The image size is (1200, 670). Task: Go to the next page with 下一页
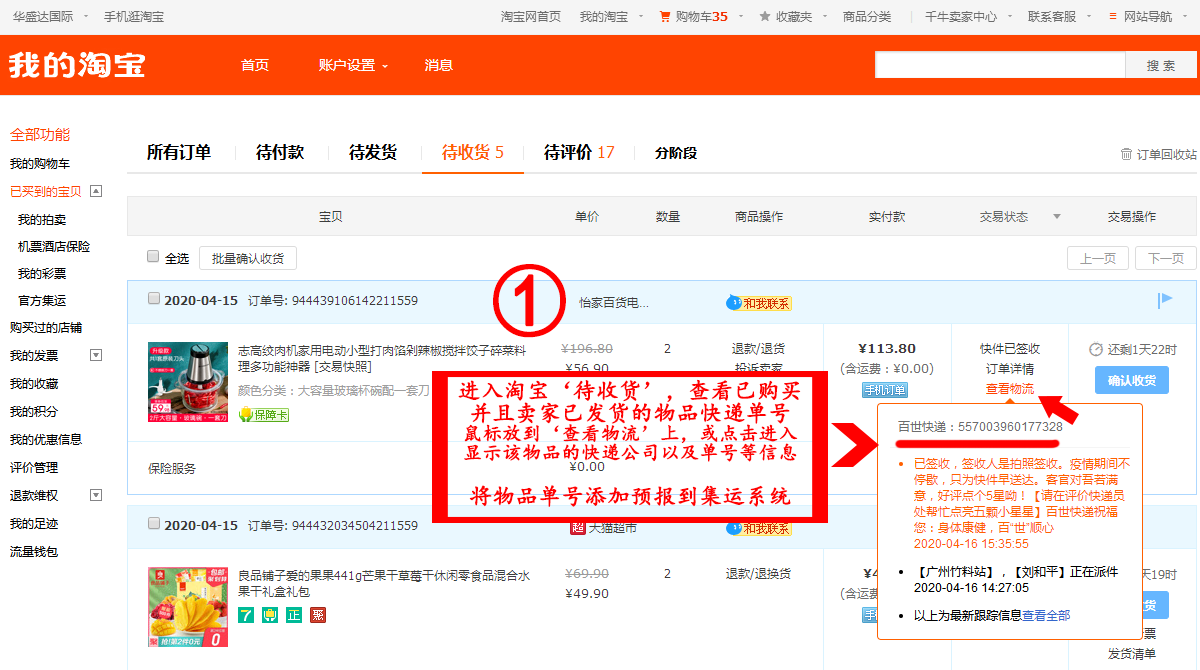(1166, 258)
